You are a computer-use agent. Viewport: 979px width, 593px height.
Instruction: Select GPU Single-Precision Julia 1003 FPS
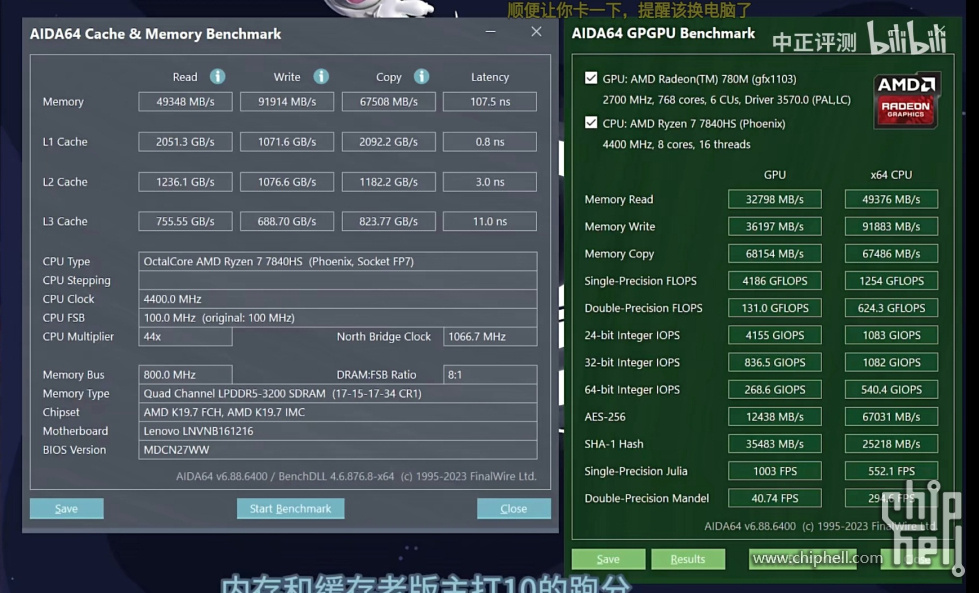775,471
